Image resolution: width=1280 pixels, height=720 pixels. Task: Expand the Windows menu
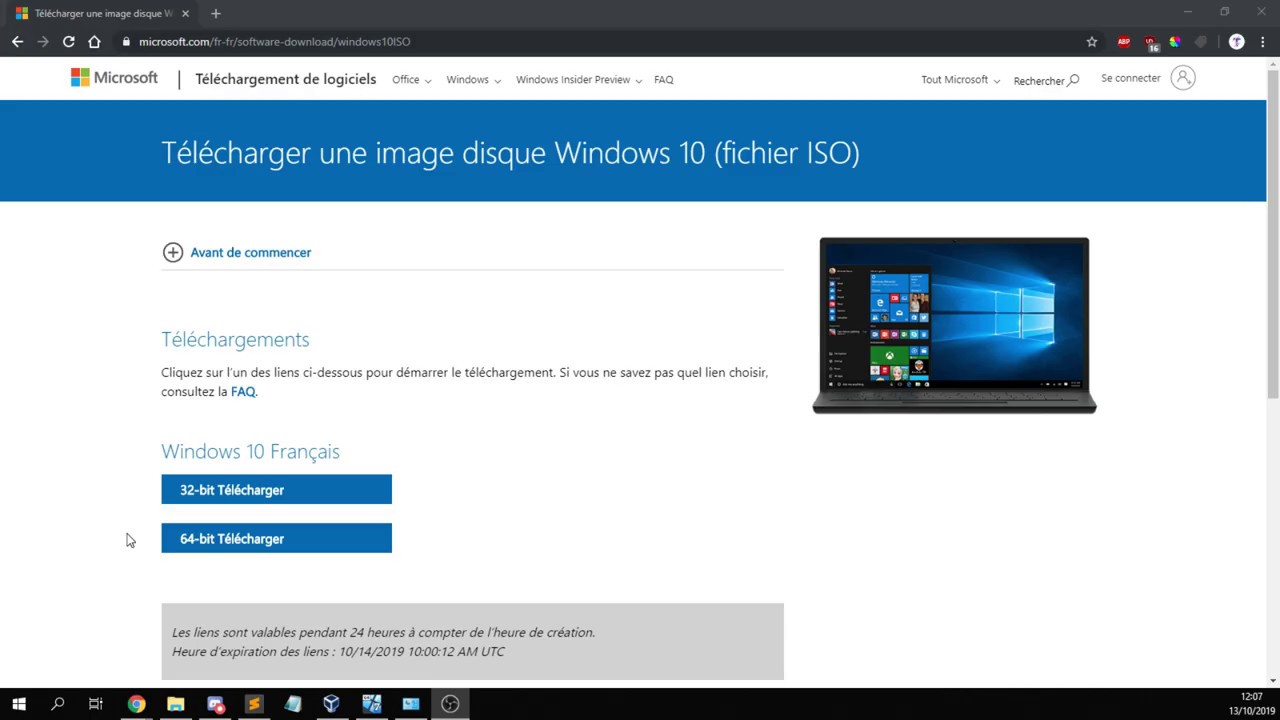coord(473,80)
